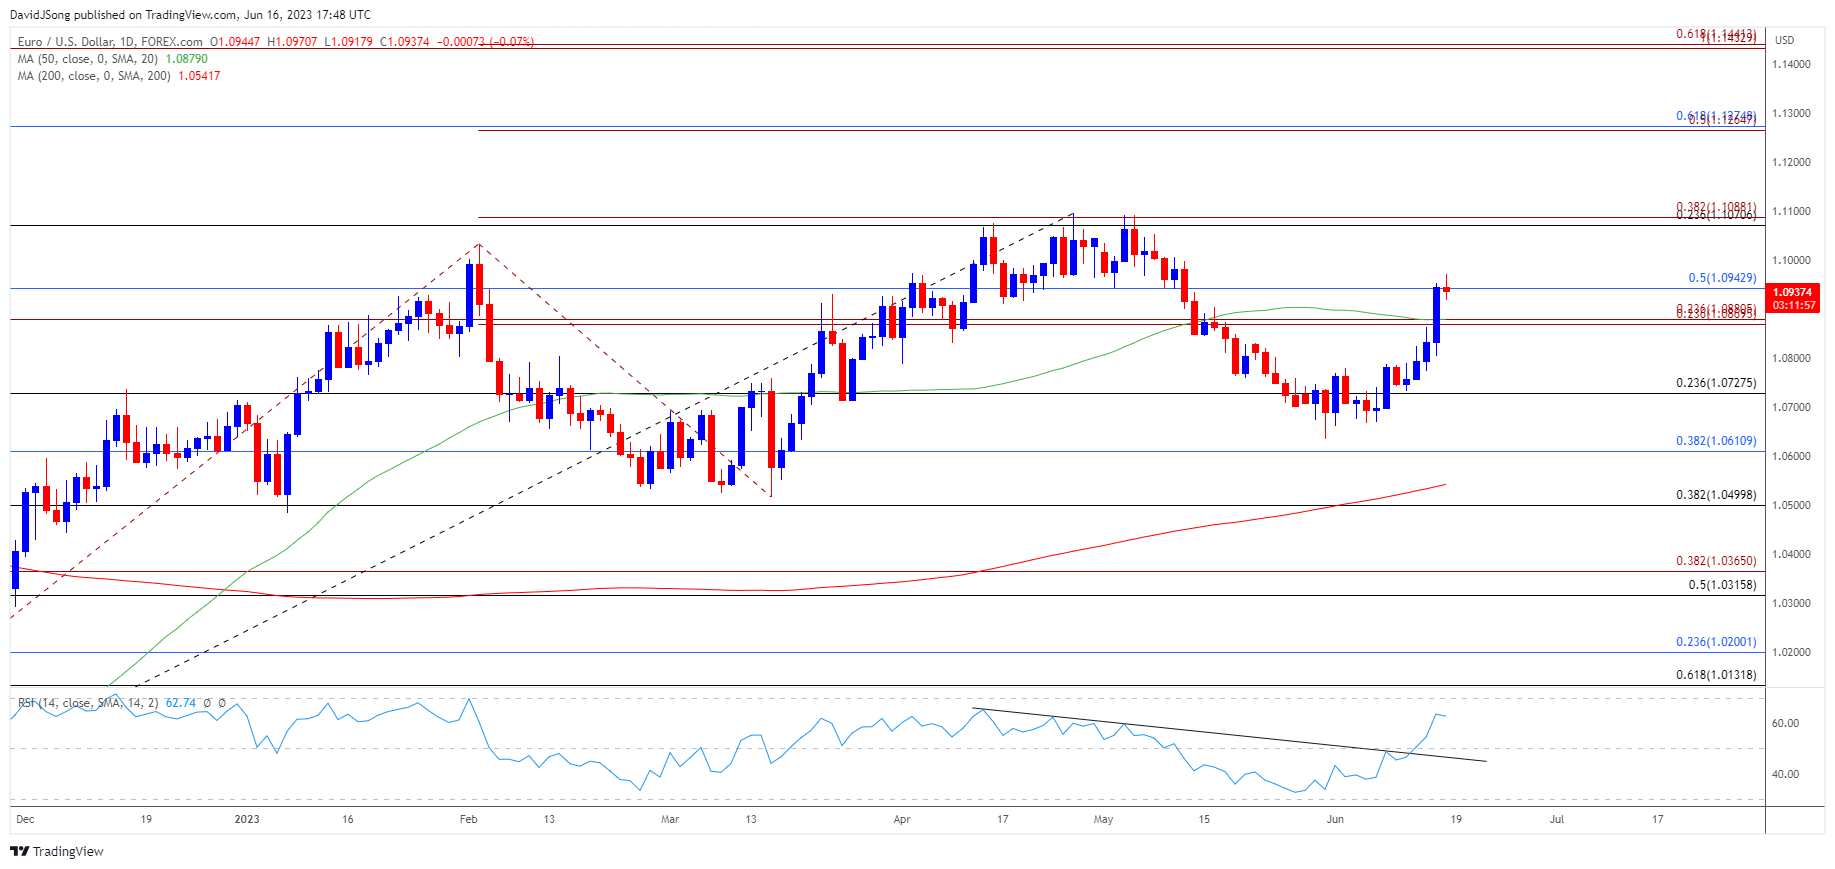The image size is (1835, 869).
Task: Click the 0.382(1.06109) Fibonacci level label
Action: [1716, 441]
